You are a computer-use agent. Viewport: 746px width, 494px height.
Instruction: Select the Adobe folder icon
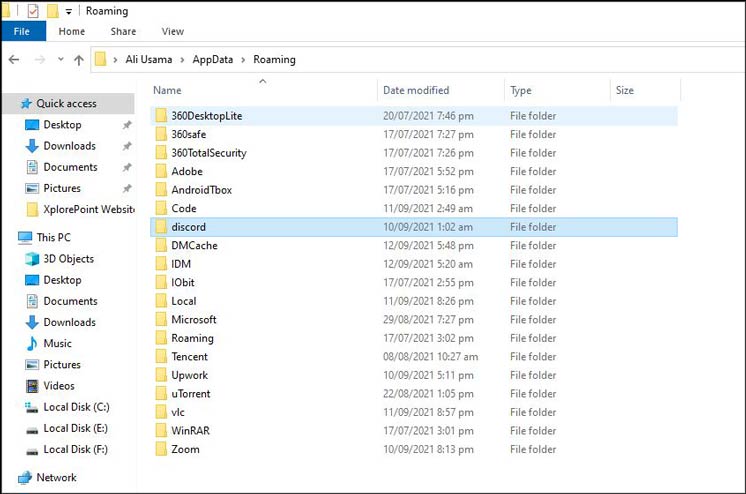(161, 171)
